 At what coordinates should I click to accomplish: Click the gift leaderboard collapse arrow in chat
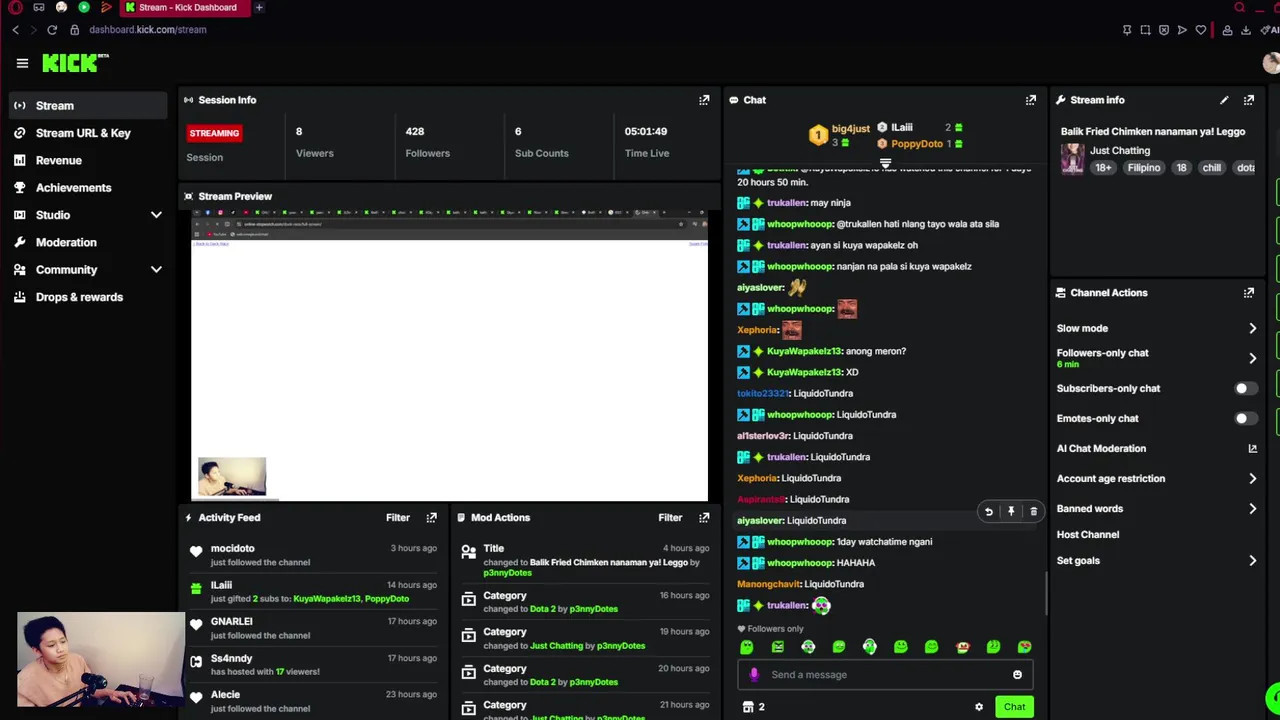885,163
